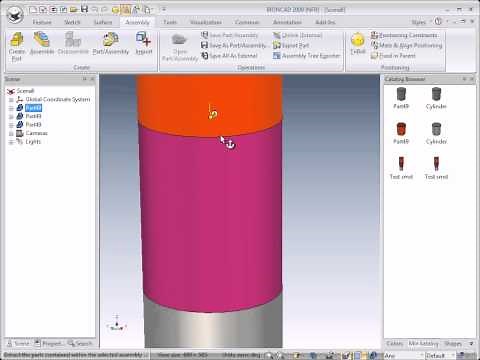Image resolution: width=480 pixels, height=360 pixels.
Task: Expand the highlighted first Part node
Action: tap(11, 108)
